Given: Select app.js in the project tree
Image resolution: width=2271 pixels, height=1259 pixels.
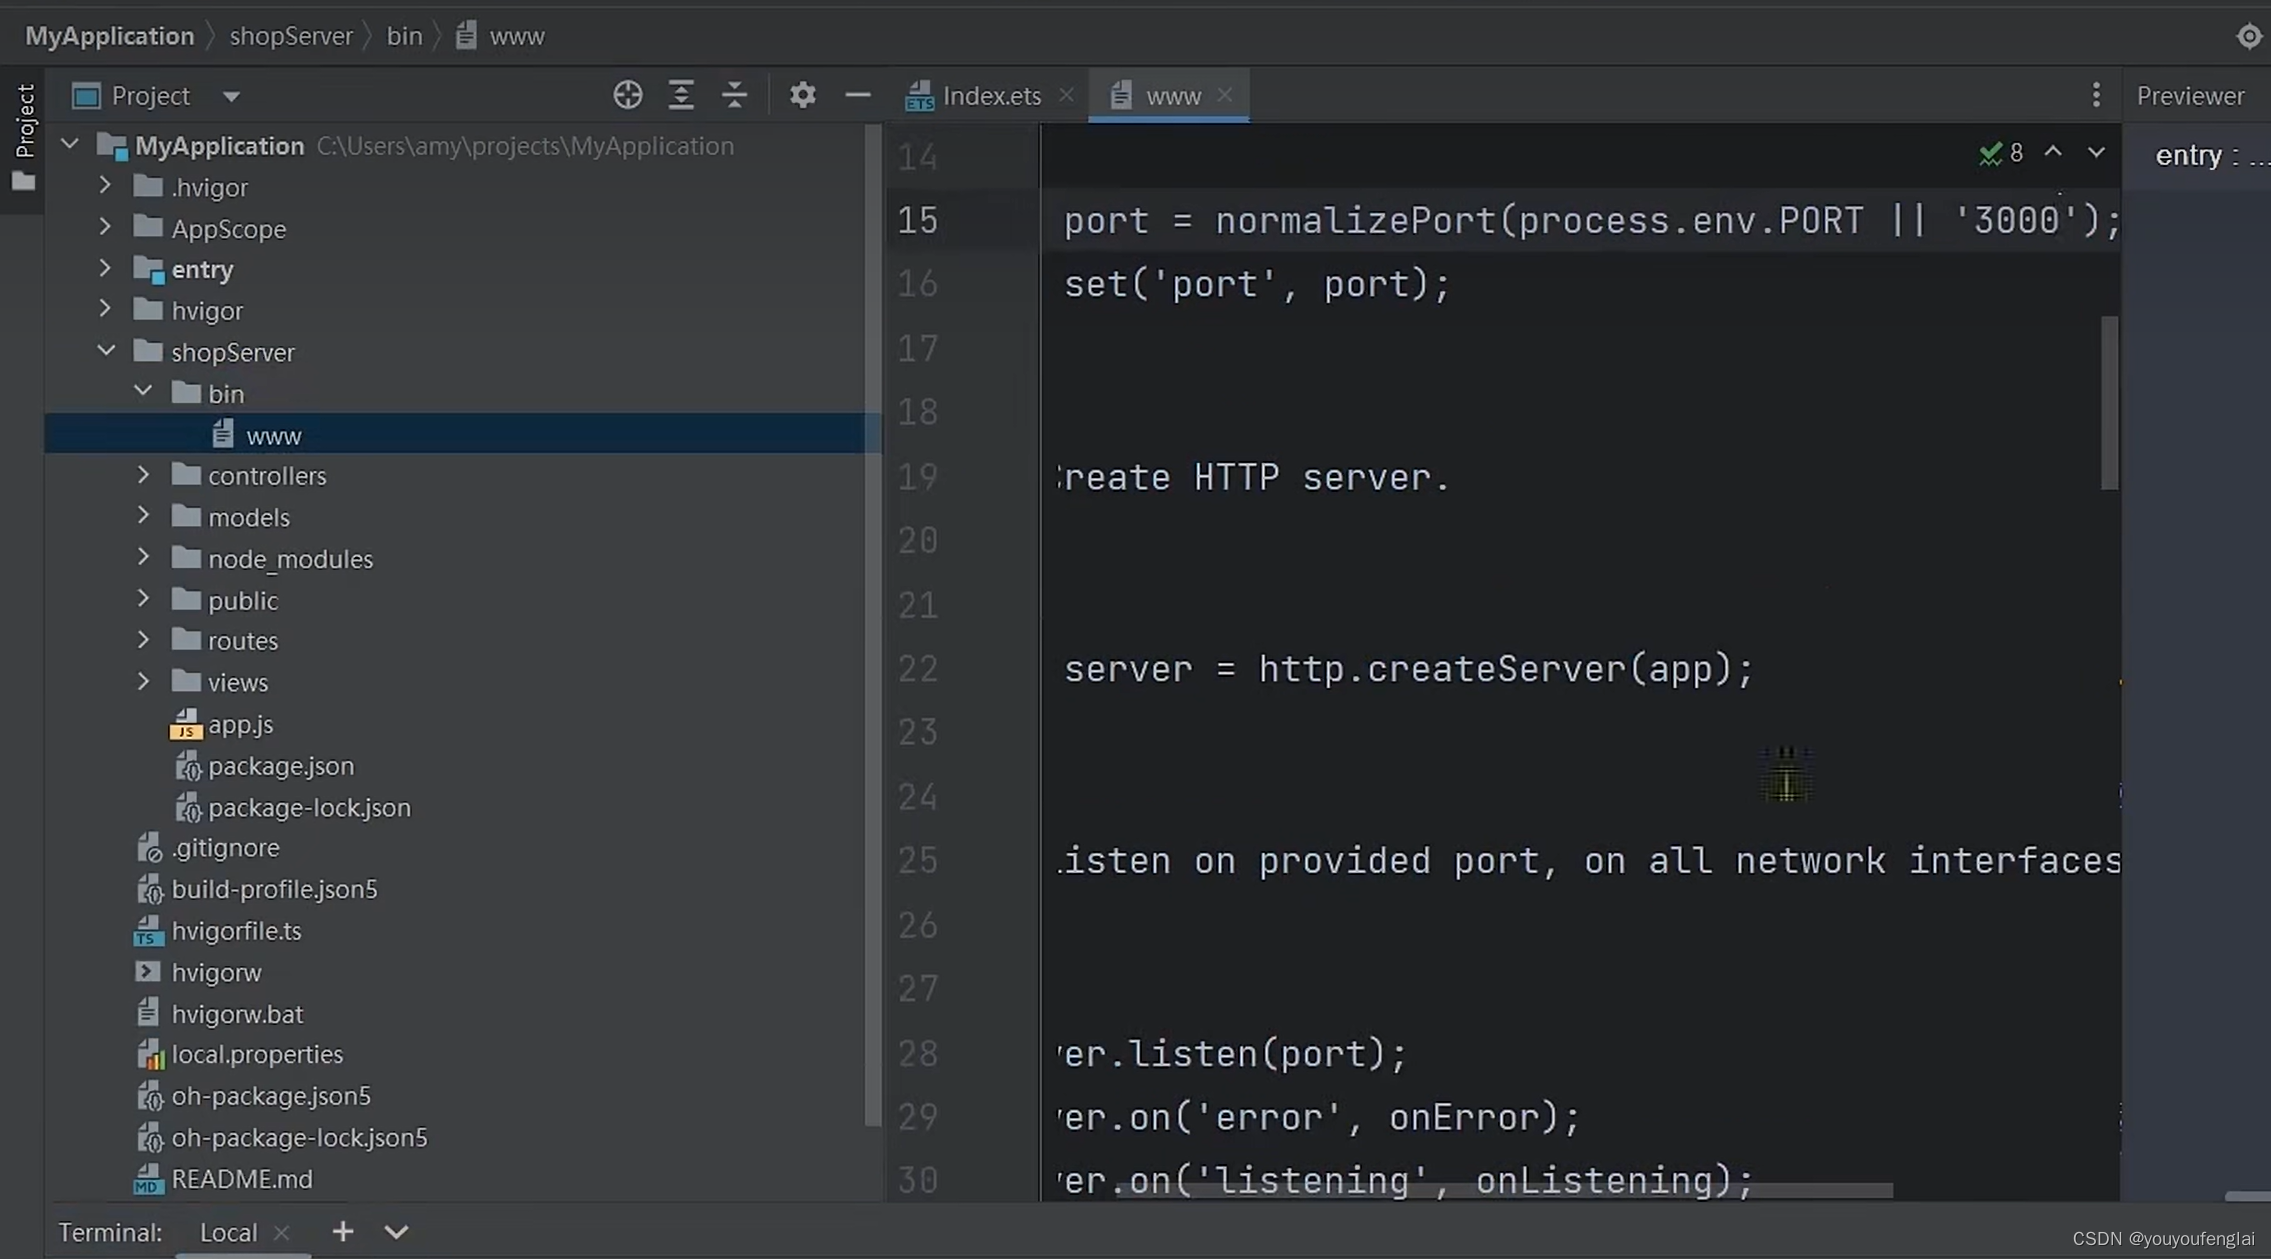Looking at the screenshot, I should [240, 724].
